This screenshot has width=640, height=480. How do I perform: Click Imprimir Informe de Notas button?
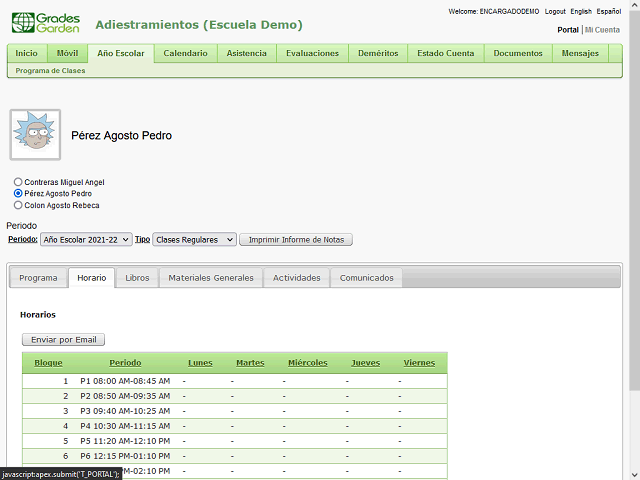point(295,240)
